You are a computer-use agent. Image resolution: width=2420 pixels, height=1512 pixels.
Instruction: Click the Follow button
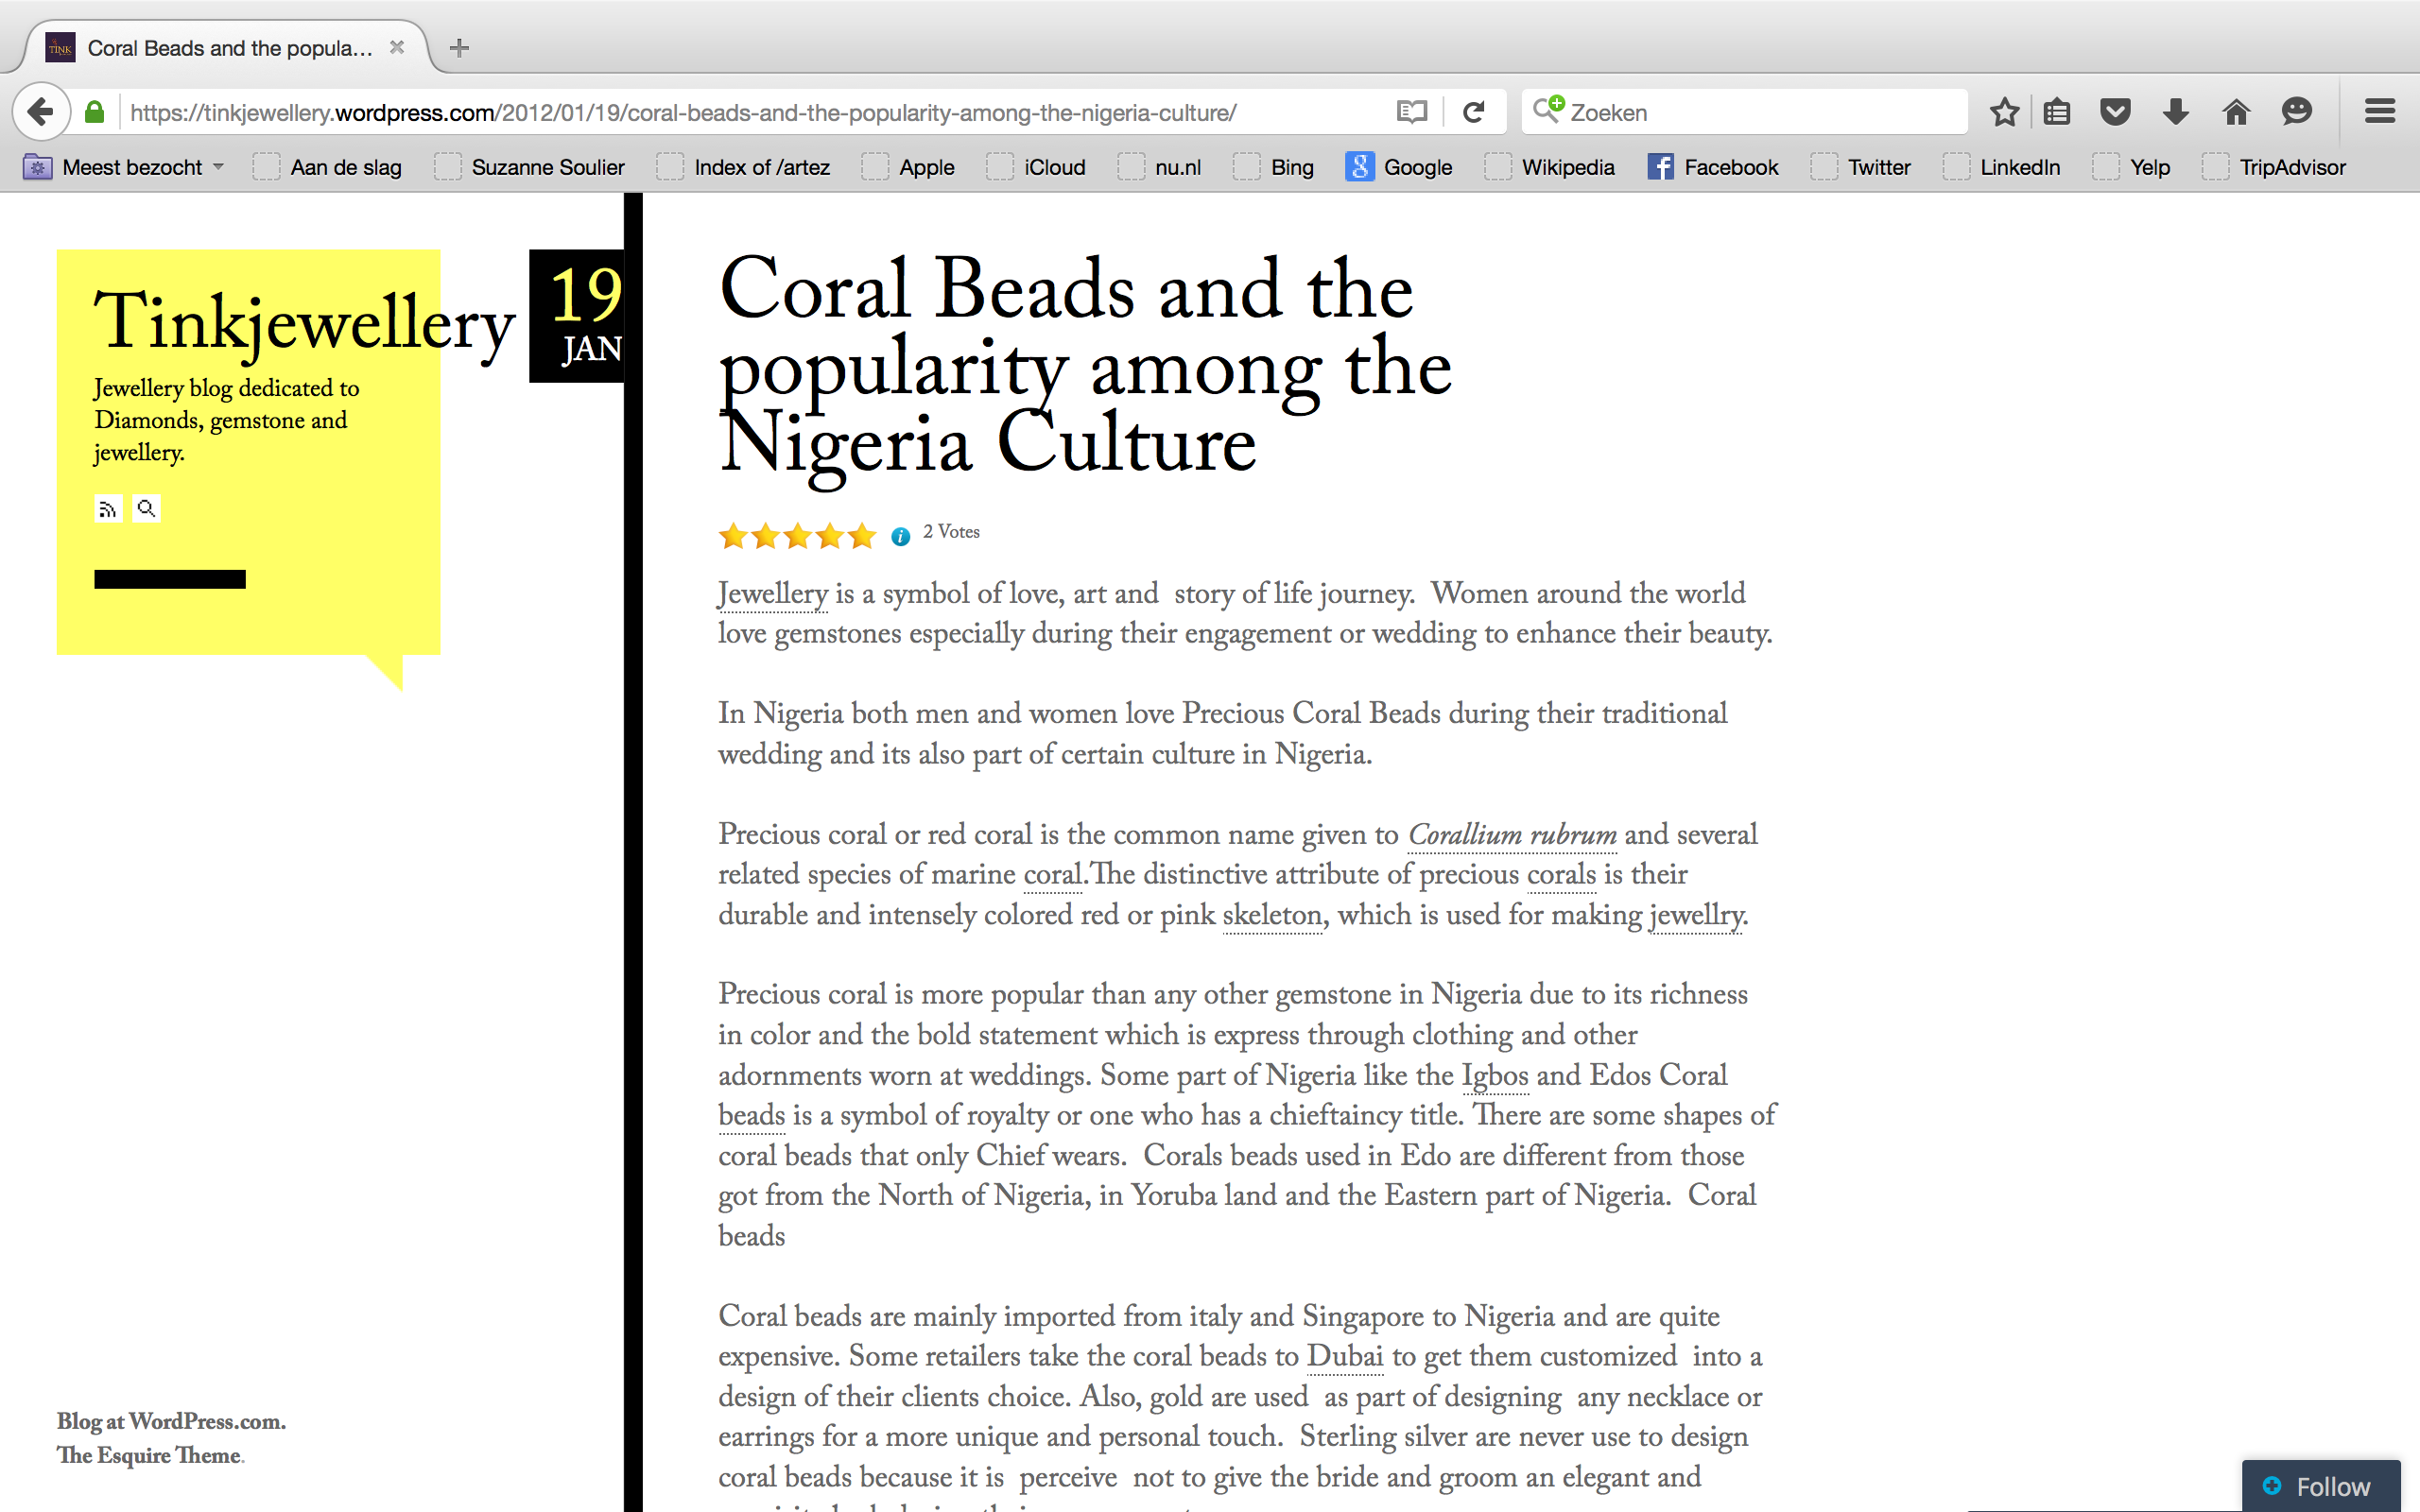[2320, 1486]
